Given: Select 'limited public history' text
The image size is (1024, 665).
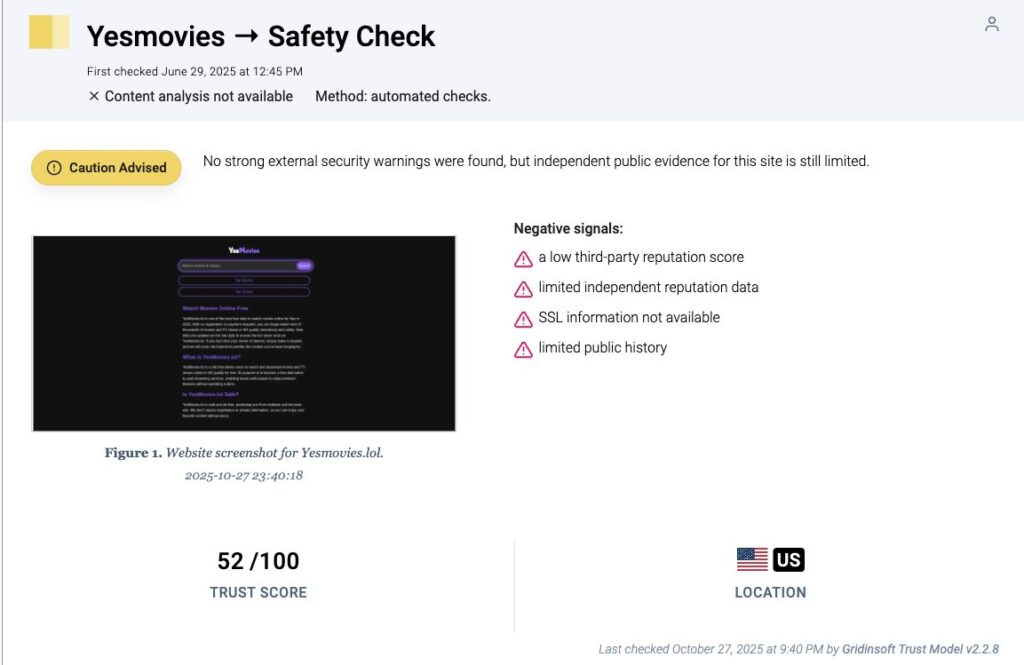Looking at the screenshot, I should (602, 348).
